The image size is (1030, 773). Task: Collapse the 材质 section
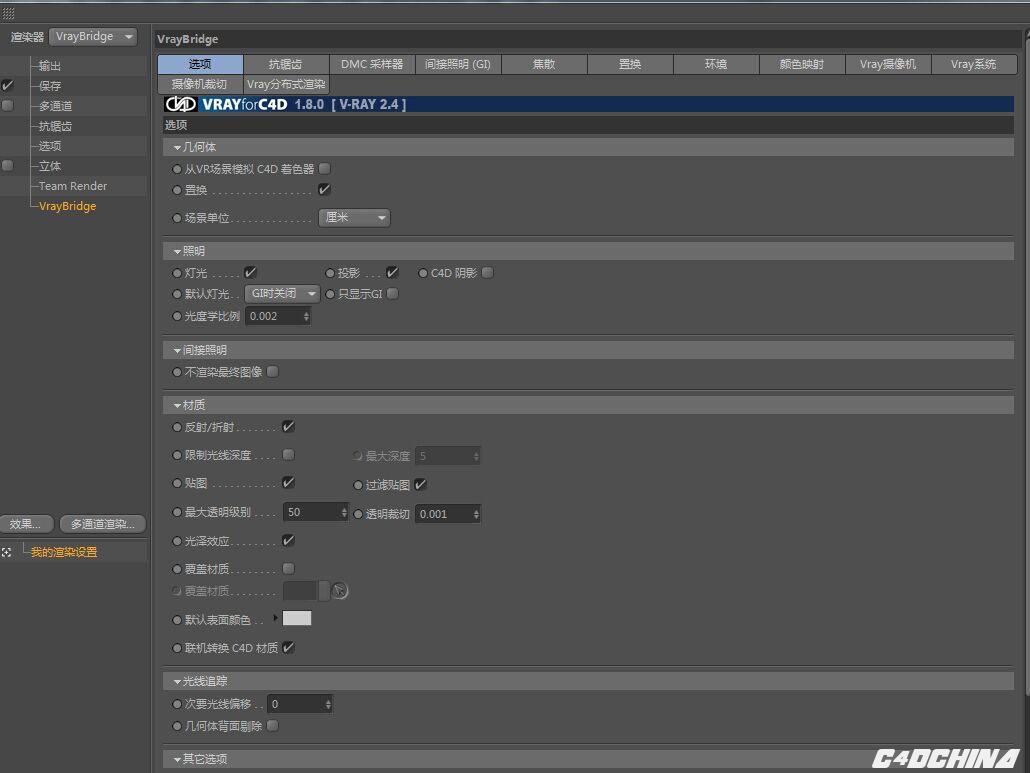pyautogui.click(x=177, y=406)
